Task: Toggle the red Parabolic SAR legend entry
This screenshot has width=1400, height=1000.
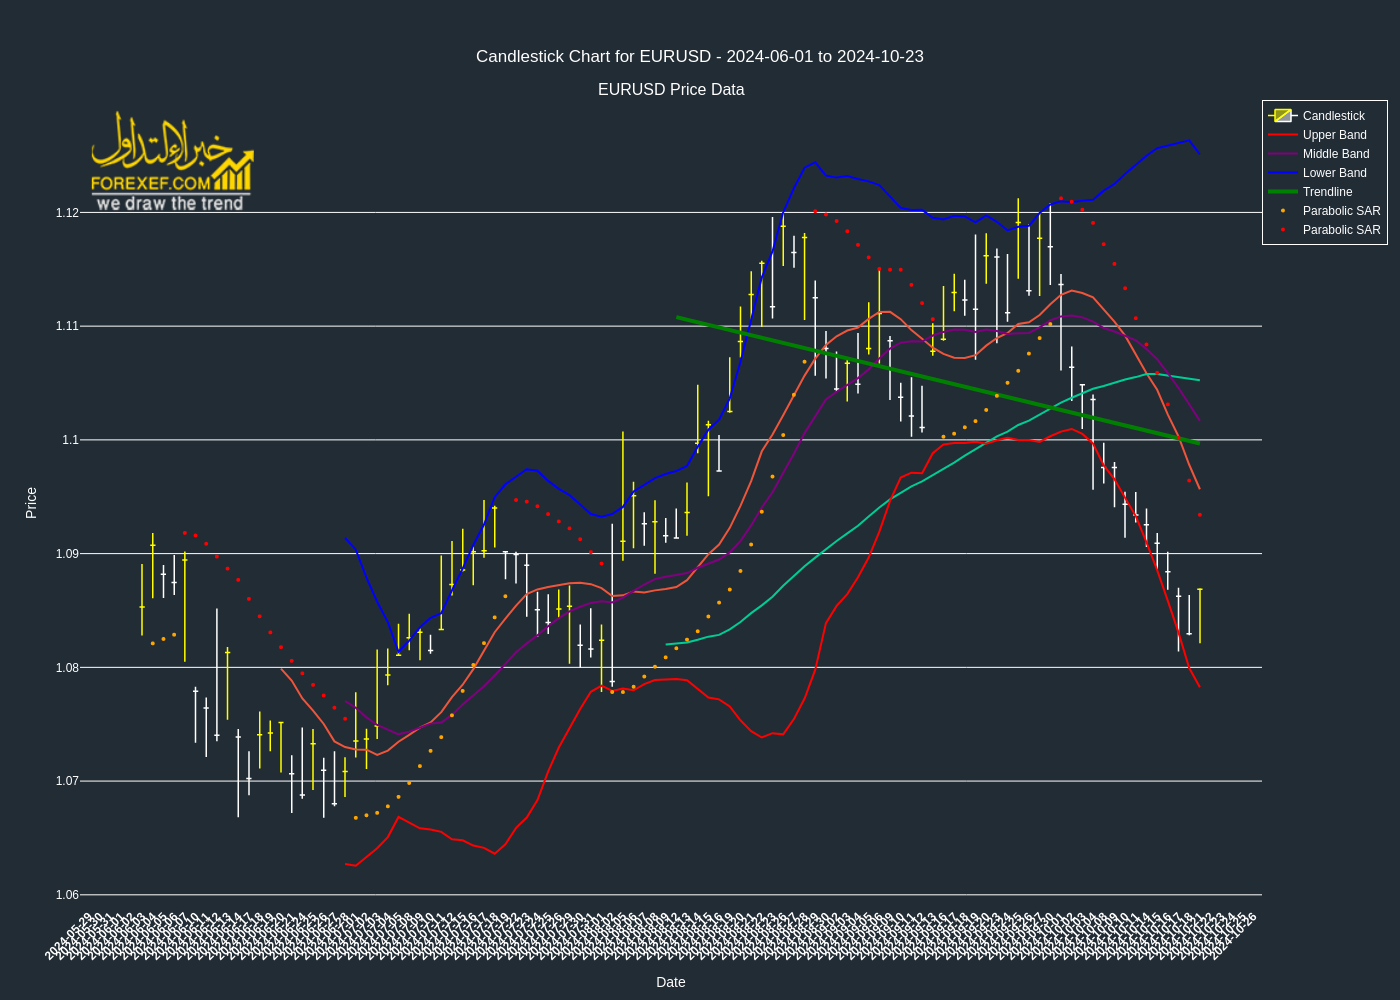Action: click(1324, 230)
